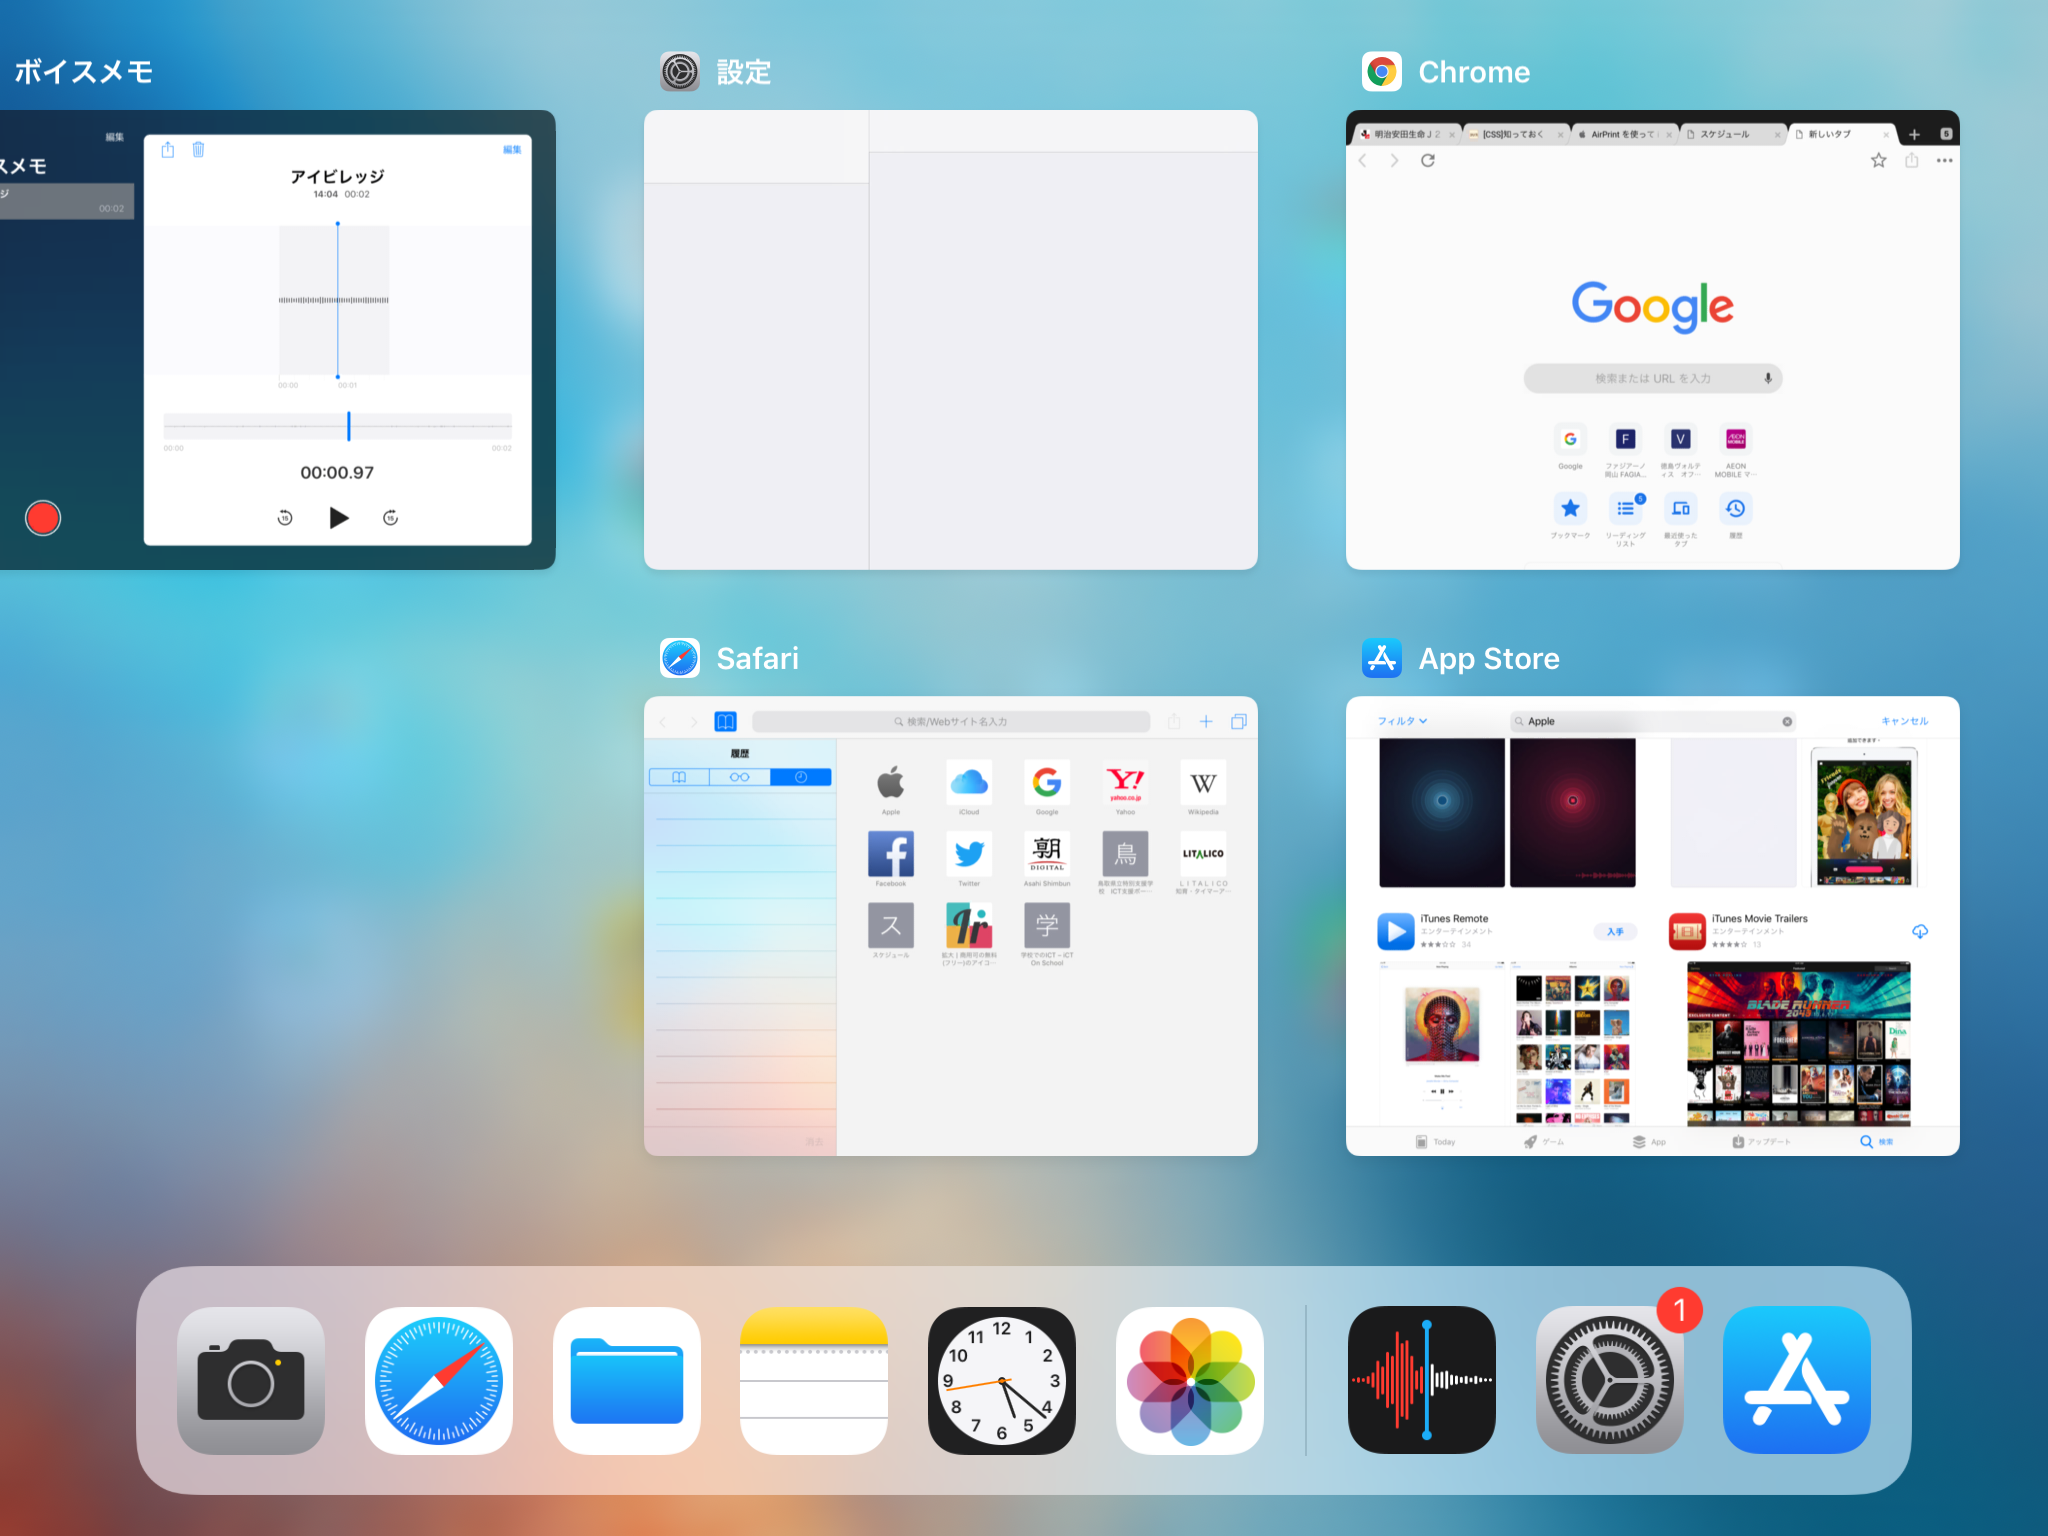
Task: Skip forward 15 seconds in Voice Memos
Action: point(391,517)
